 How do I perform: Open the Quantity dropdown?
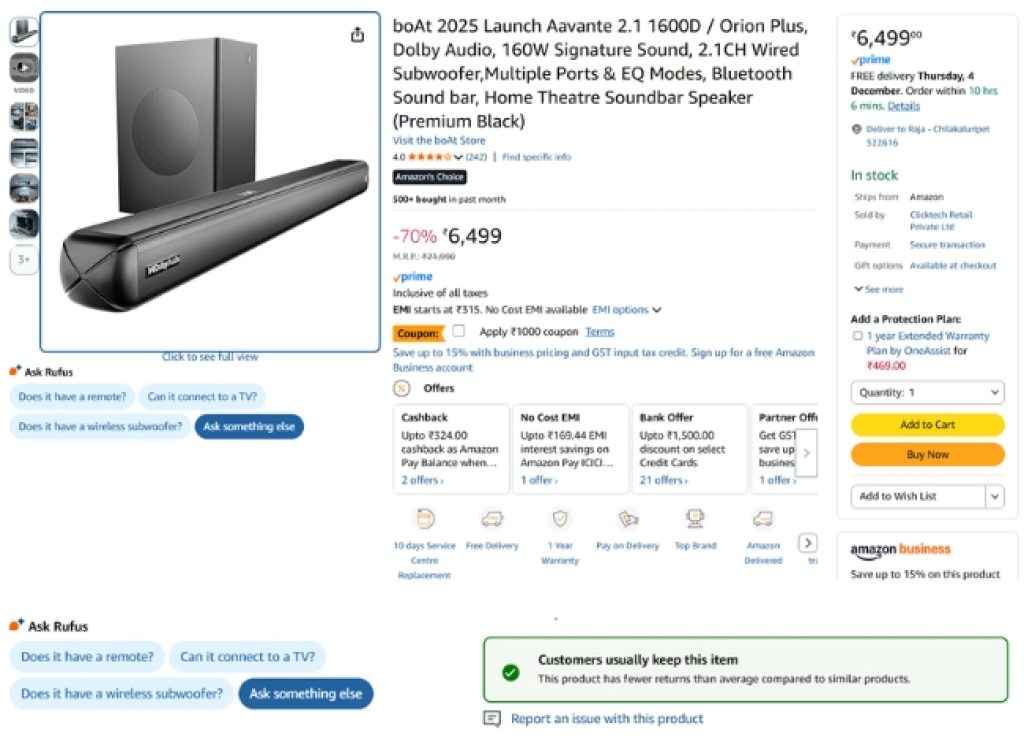pos(926,392)
